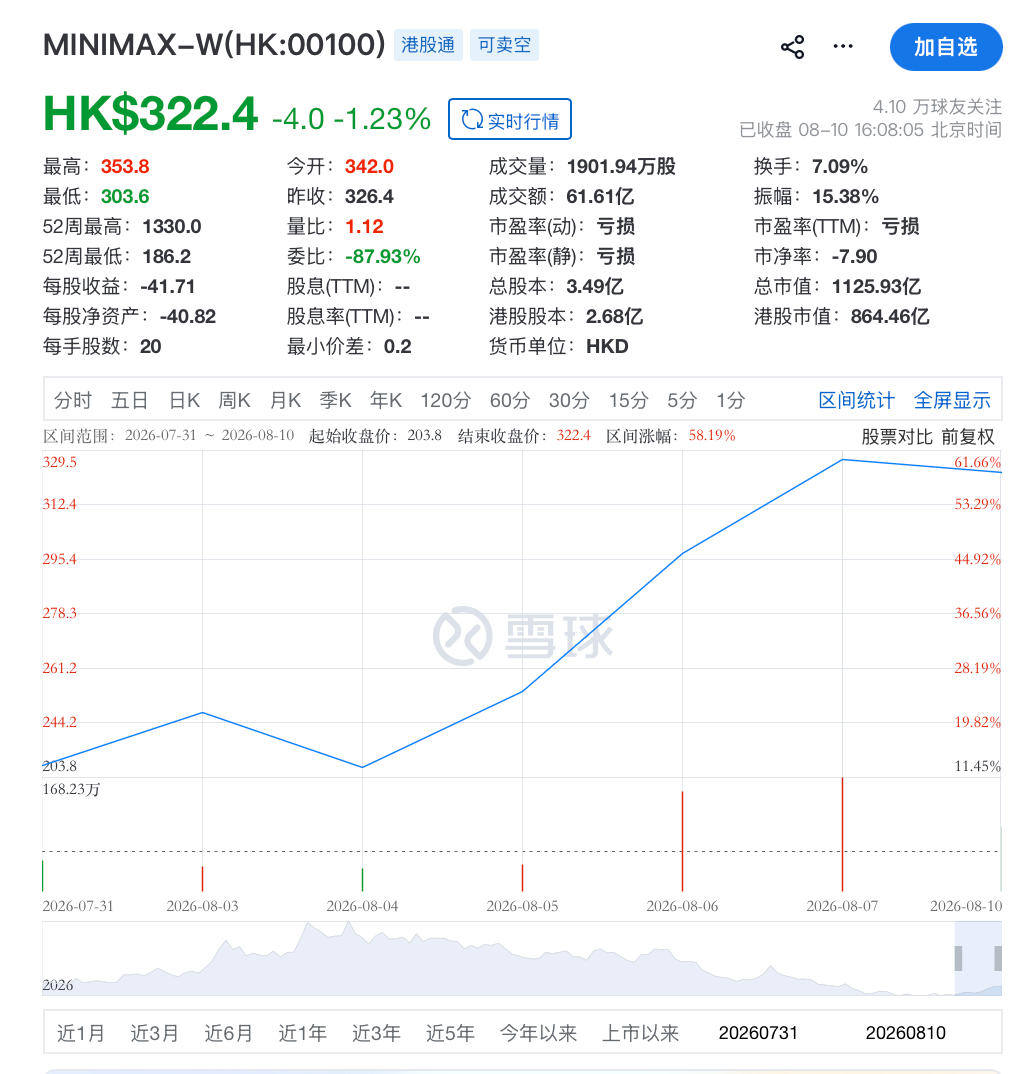
Task: Click the 总市值 value 1125.93亿
Action: 876,286
